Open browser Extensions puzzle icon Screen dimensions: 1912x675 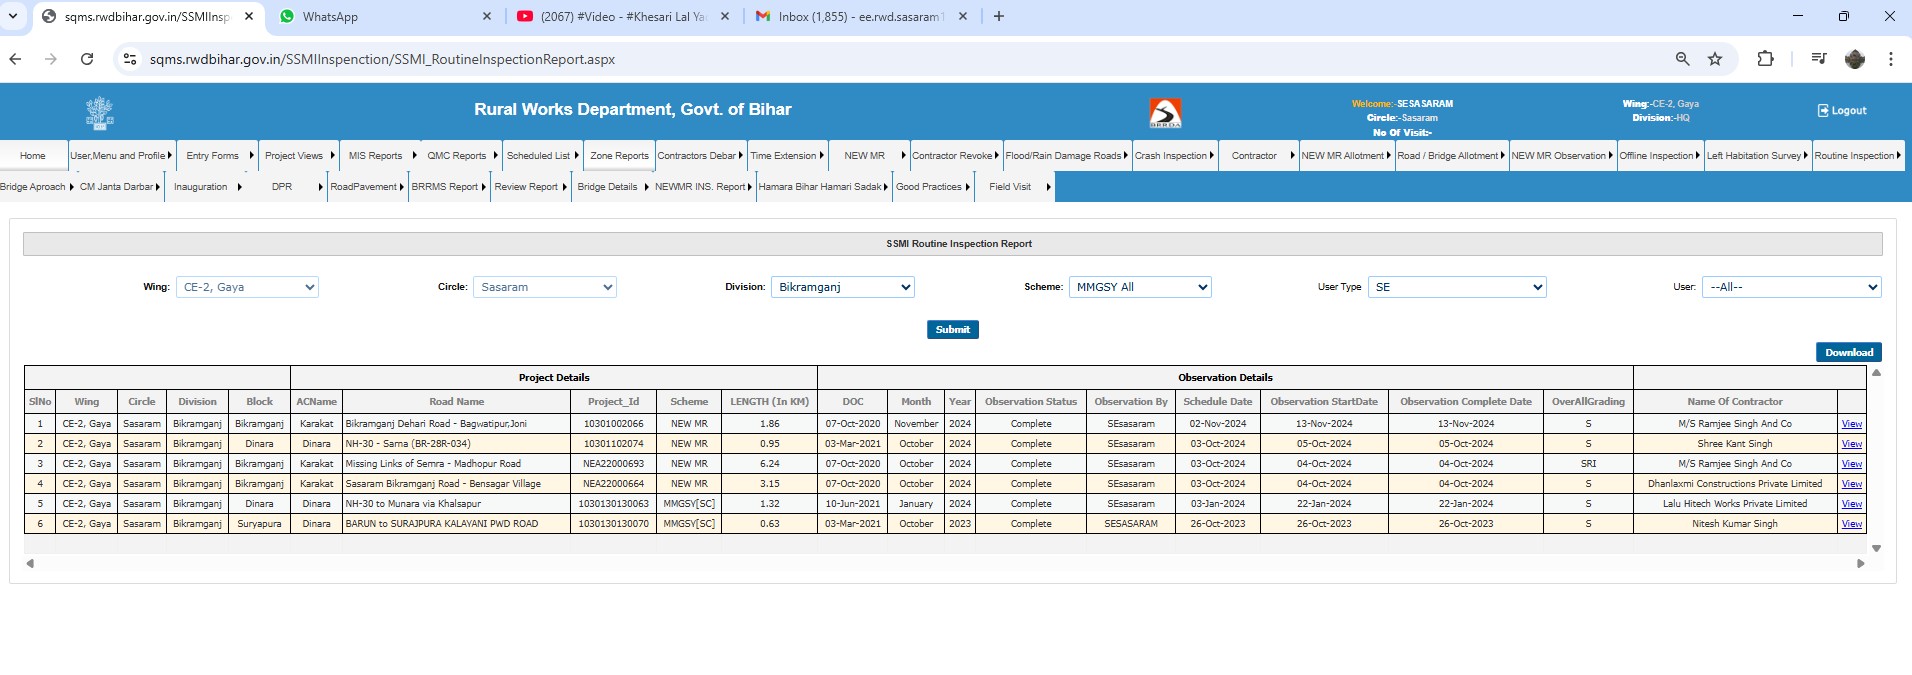pyautogui.click(x=1765, y=59)
